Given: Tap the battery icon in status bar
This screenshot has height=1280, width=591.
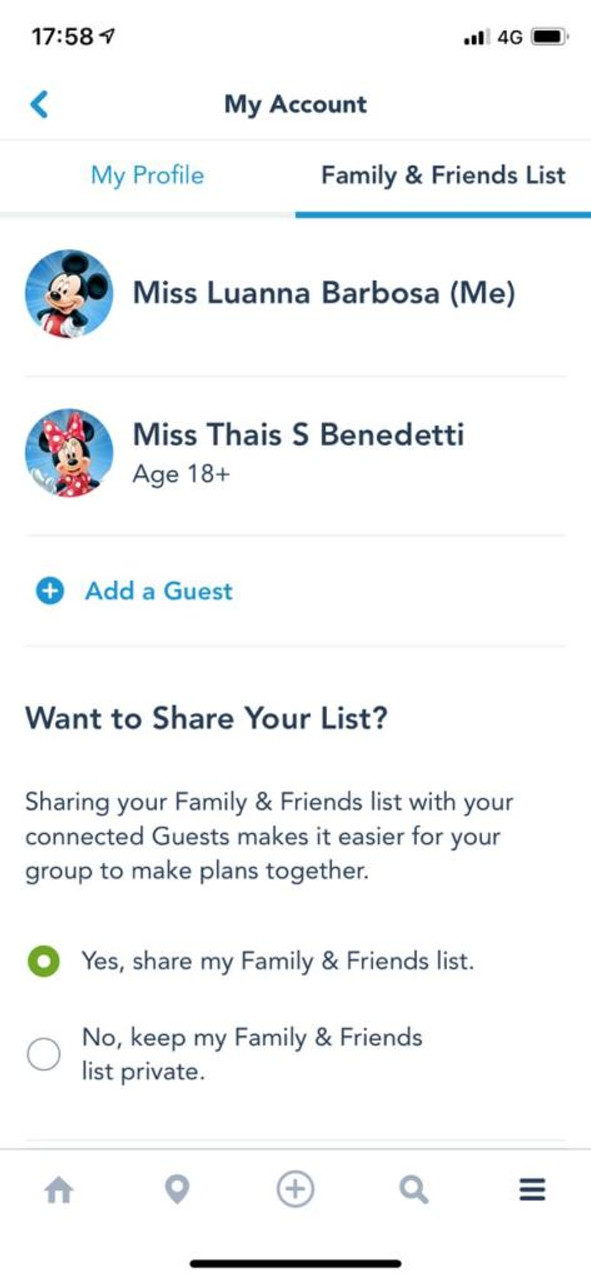Looking at the screenshot, I should coord(550,37).
